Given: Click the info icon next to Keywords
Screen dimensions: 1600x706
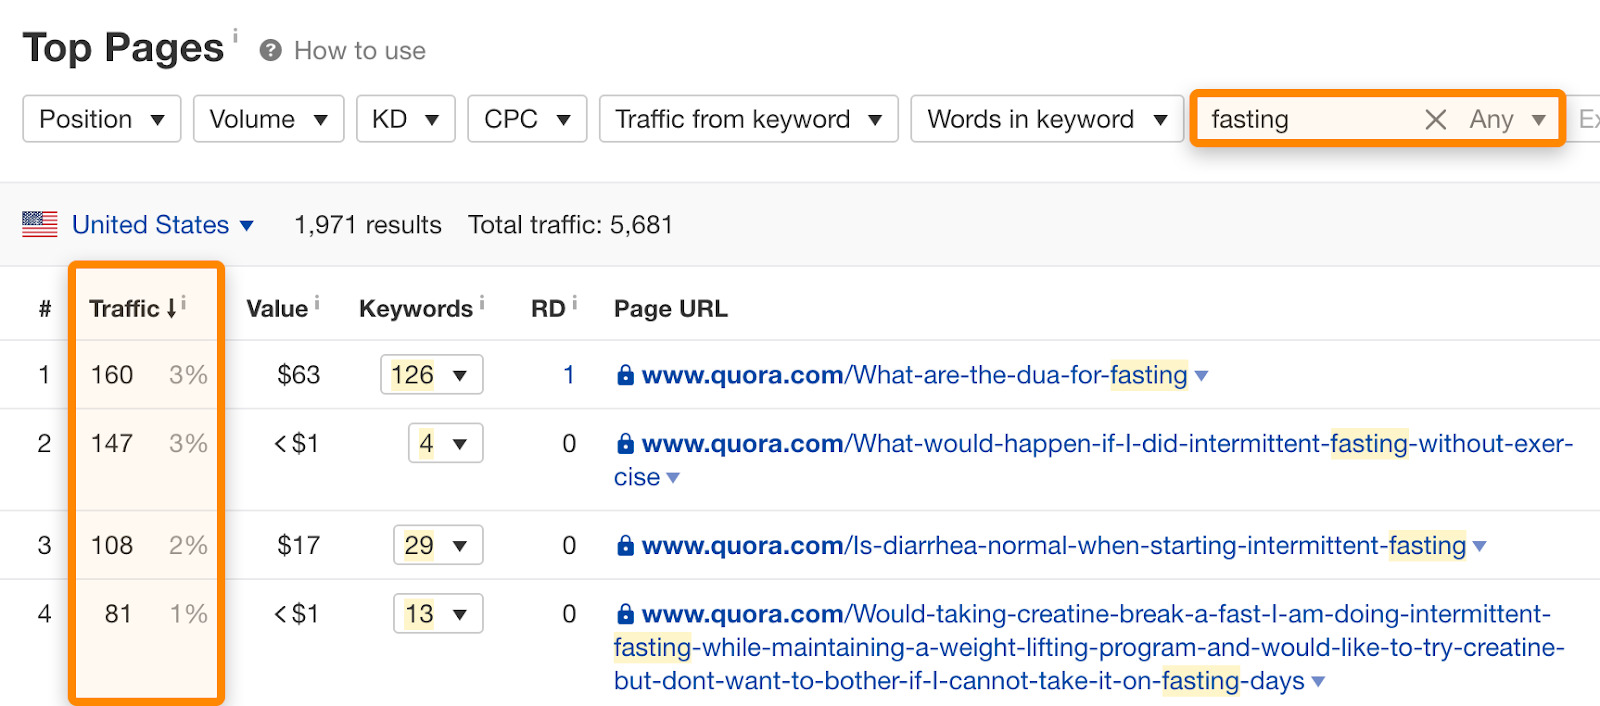Looking at the screenshot, I should 482,302.
